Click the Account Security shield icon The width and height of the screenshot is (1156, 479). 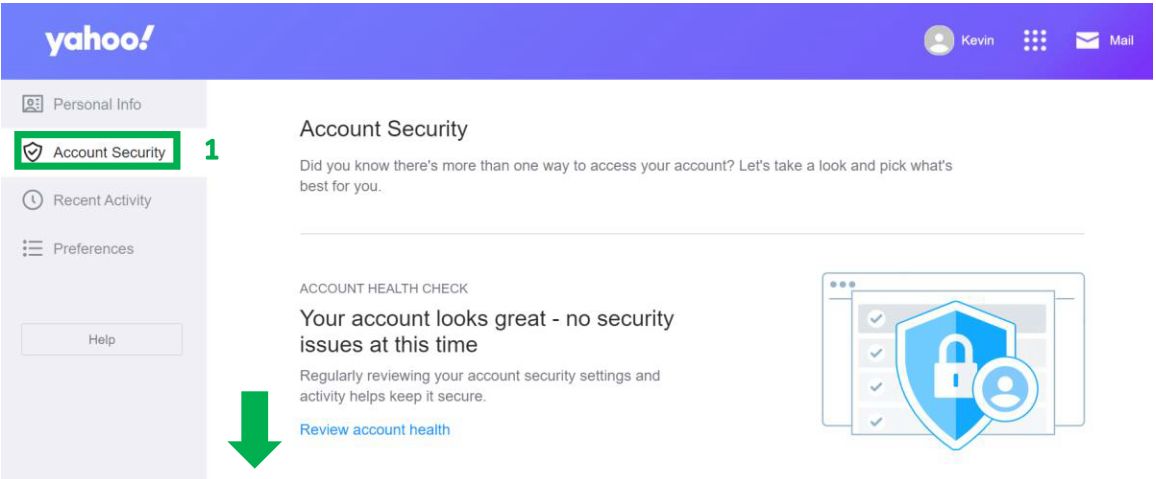32,153
